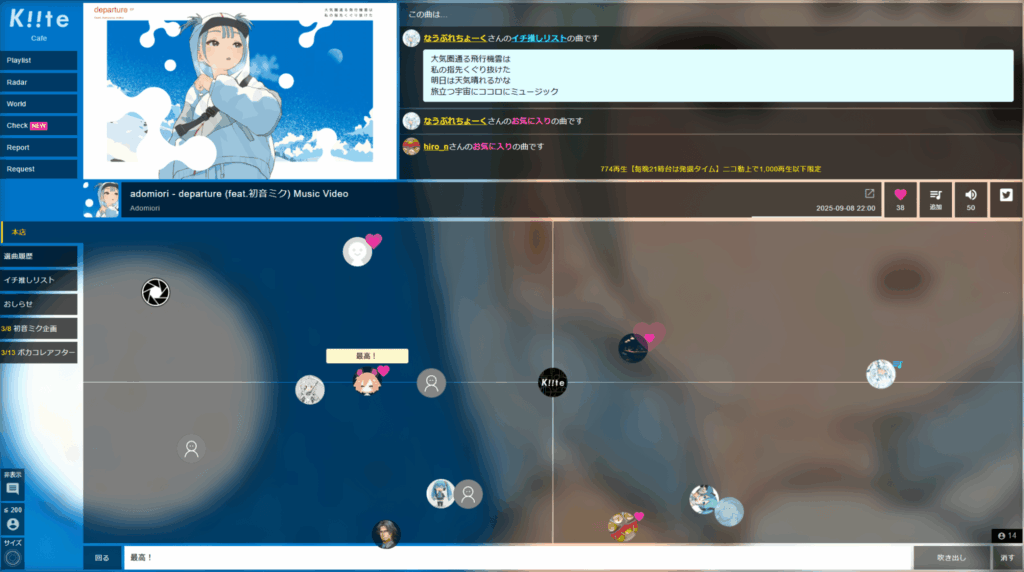Expand the 選曲履歴 panel

39,257
